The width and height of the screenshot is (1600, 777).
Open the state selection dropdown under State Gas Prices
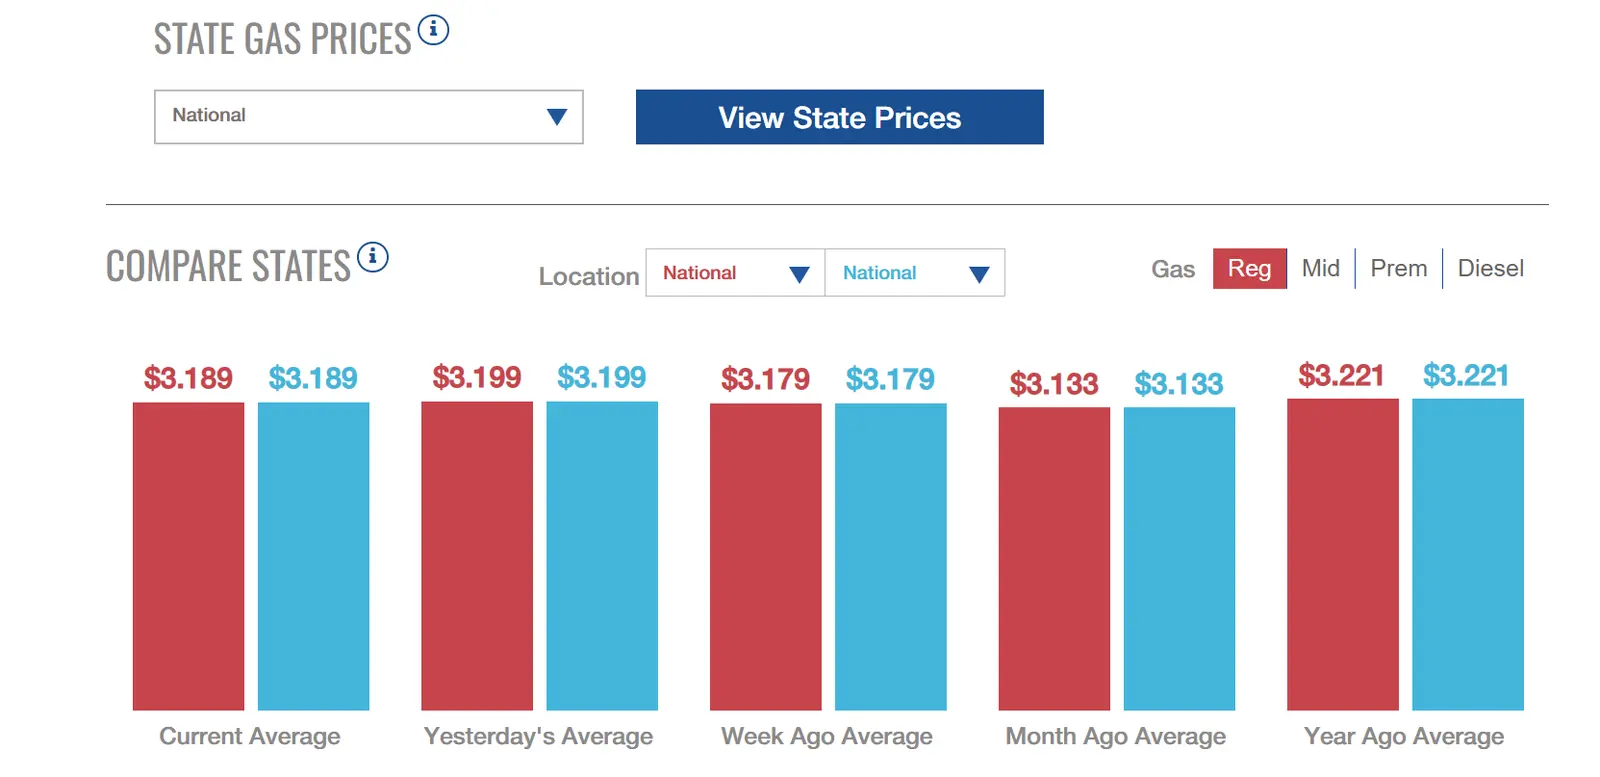(368, 117)
